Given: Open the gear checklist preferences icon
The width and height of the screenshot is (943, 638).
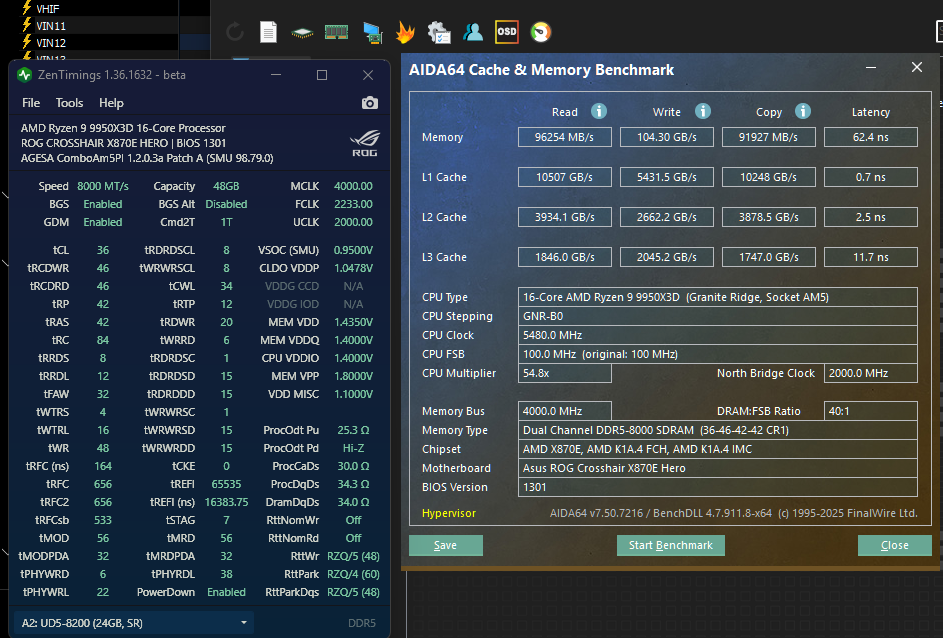Looking at the screenshot, I should (x=438, y=32).
